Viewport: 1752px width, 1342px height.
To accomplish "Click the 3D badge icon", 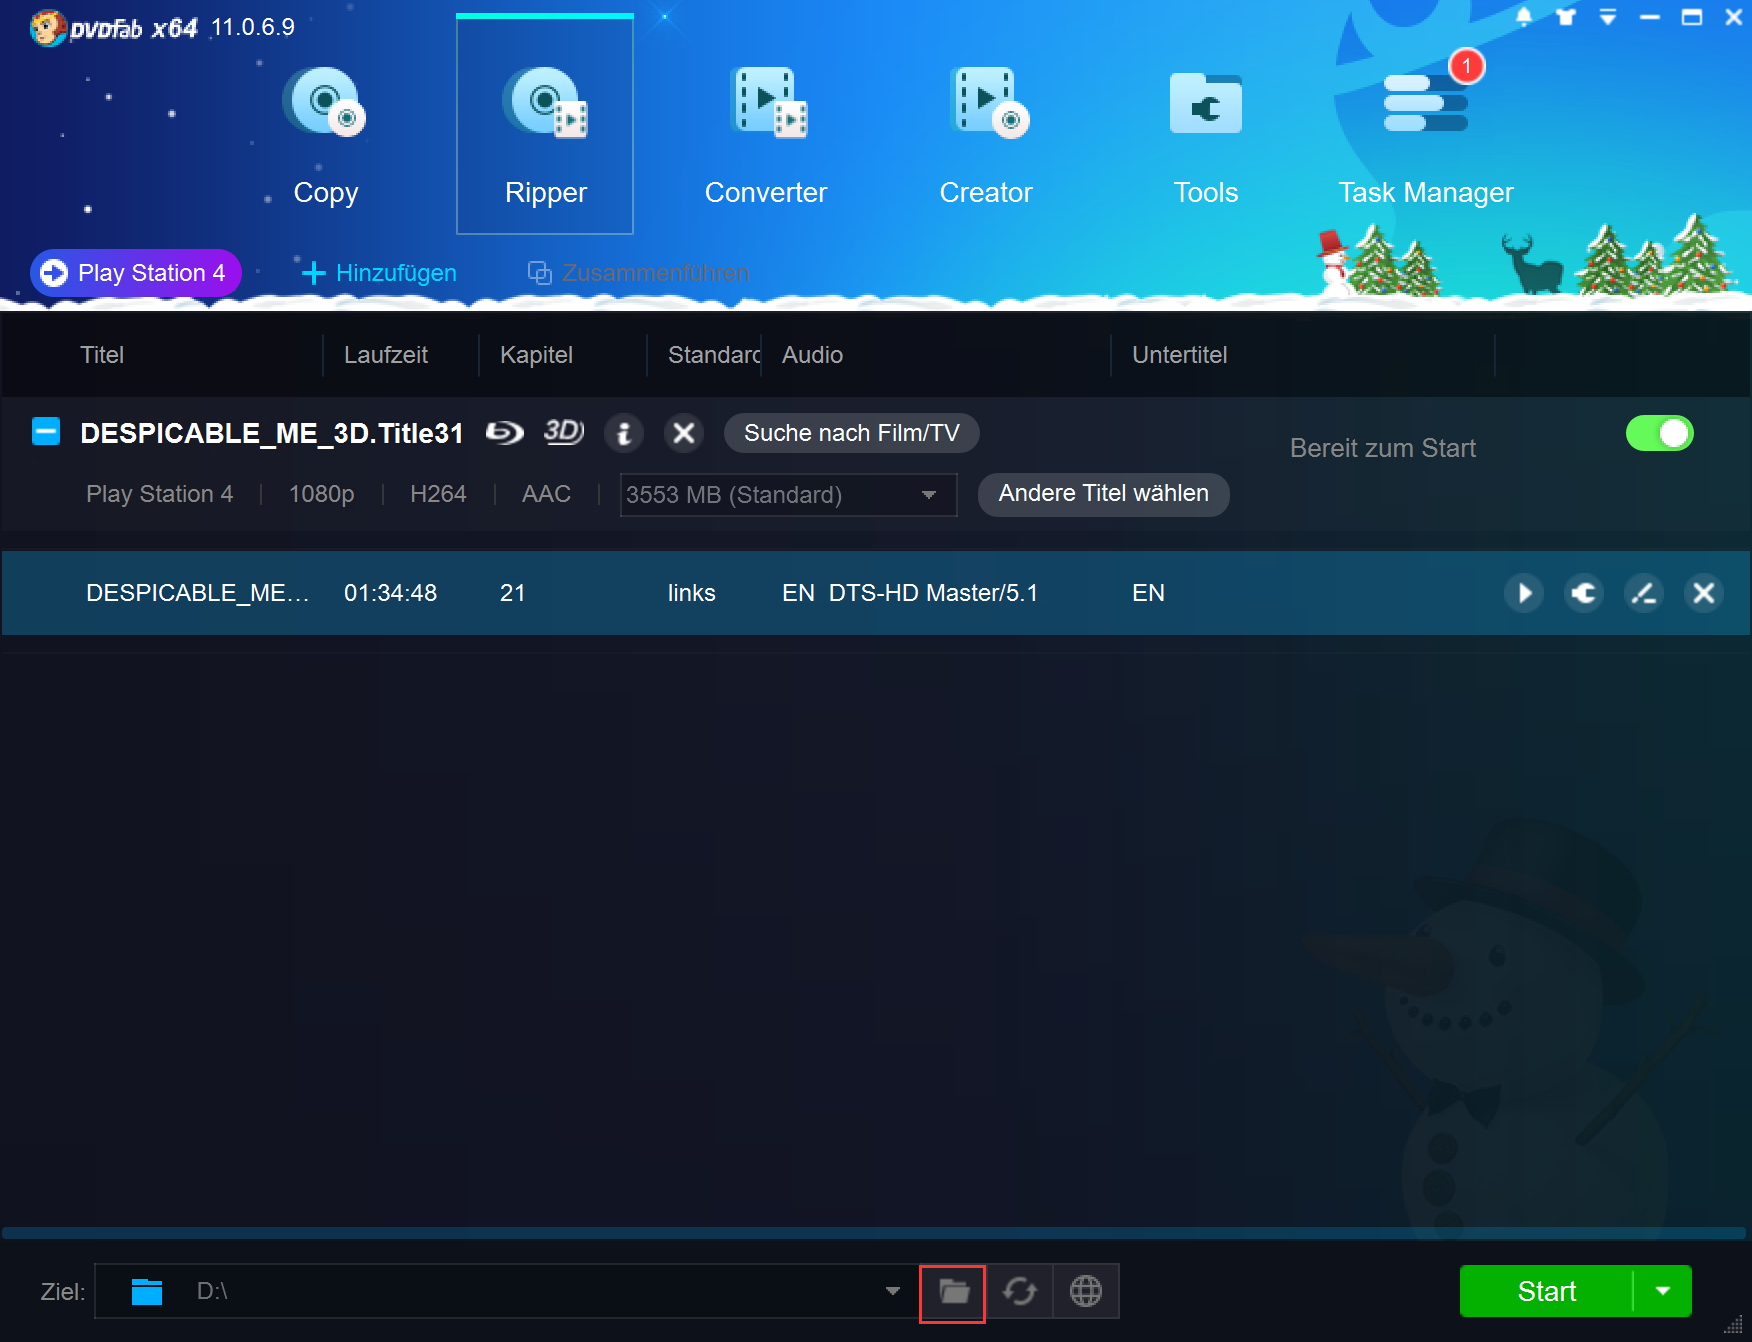I will click(x=564, y=432).
